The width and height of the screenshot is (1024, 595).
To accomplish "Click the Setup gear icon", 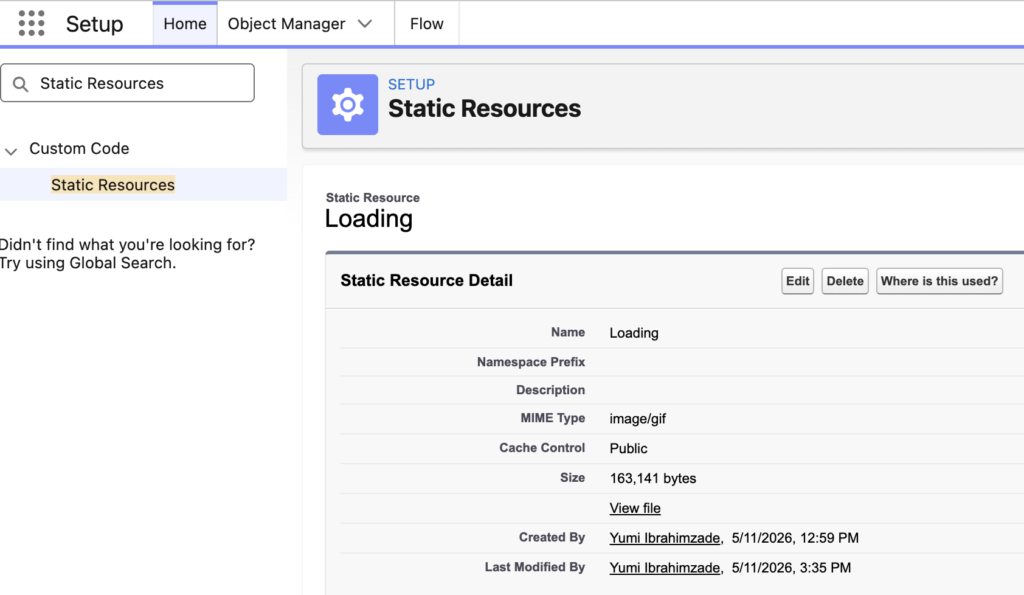I will coord(347,105).
